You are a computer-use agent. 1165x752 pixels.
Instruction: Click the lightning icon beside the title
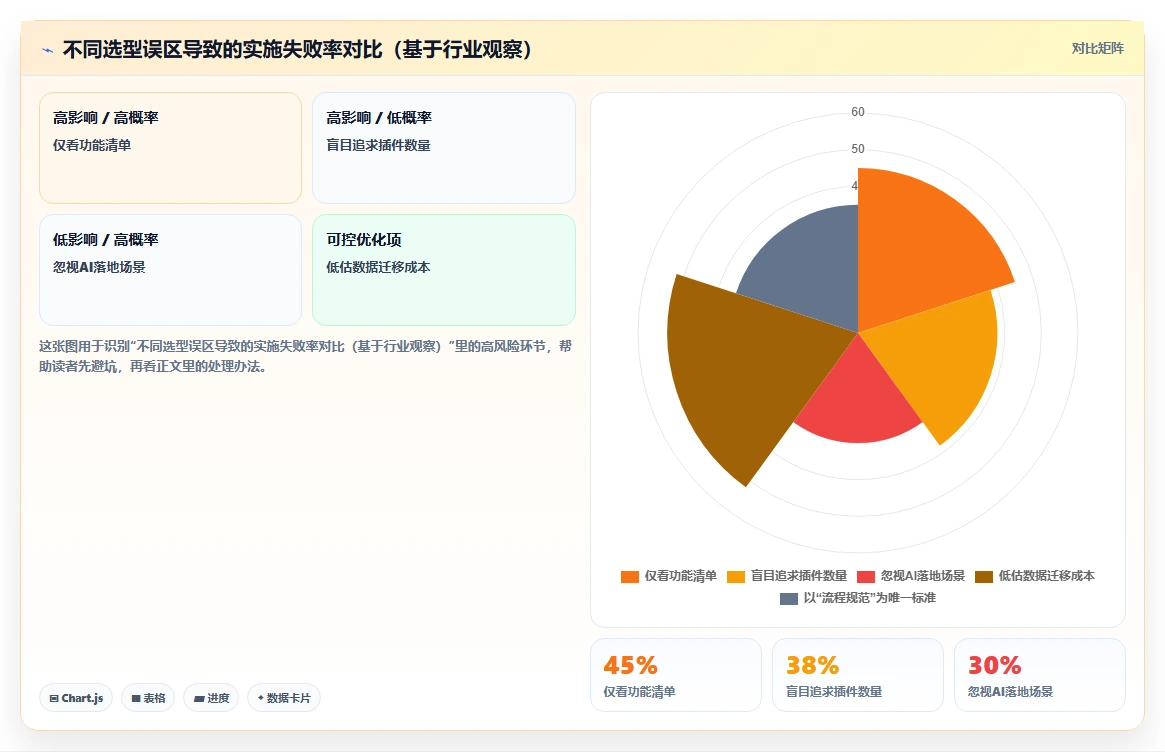click(48, 51)
